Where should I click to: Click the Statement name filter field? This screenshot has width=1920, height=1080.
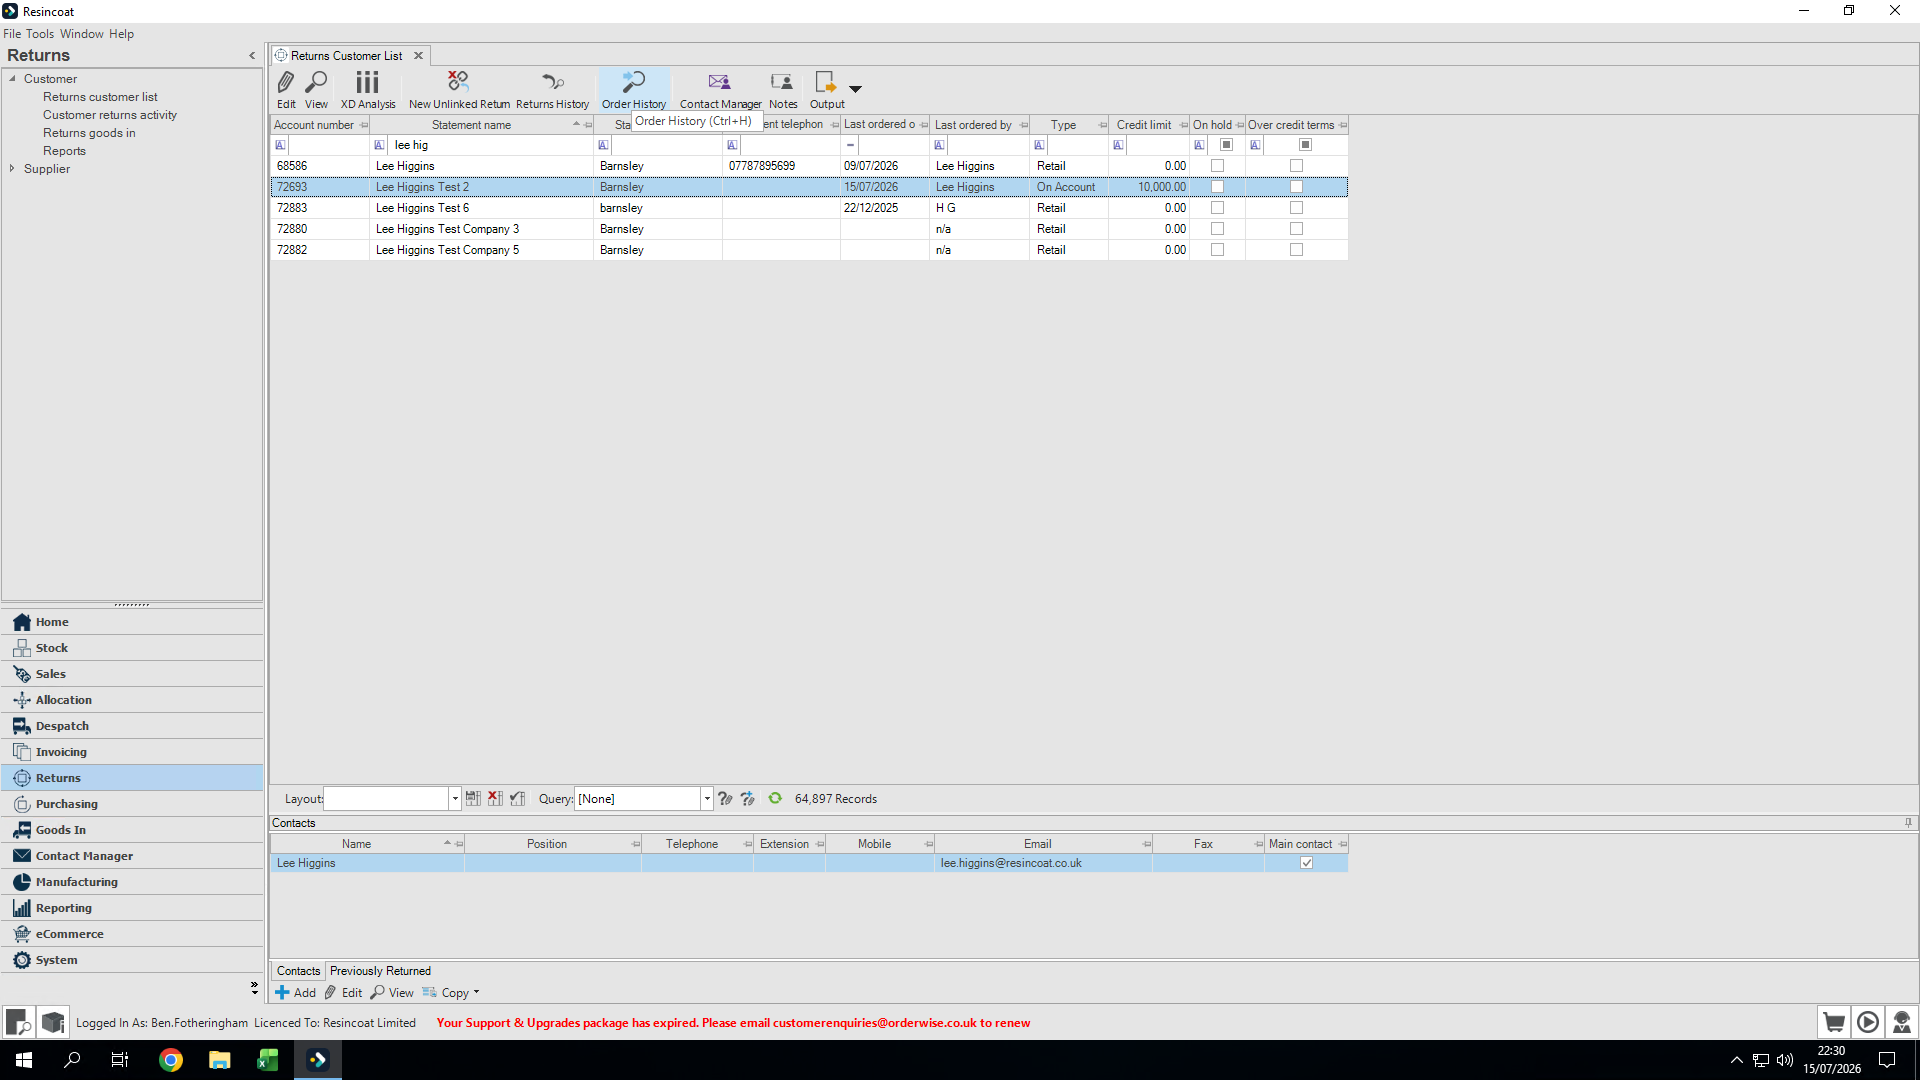coord(489,145)
